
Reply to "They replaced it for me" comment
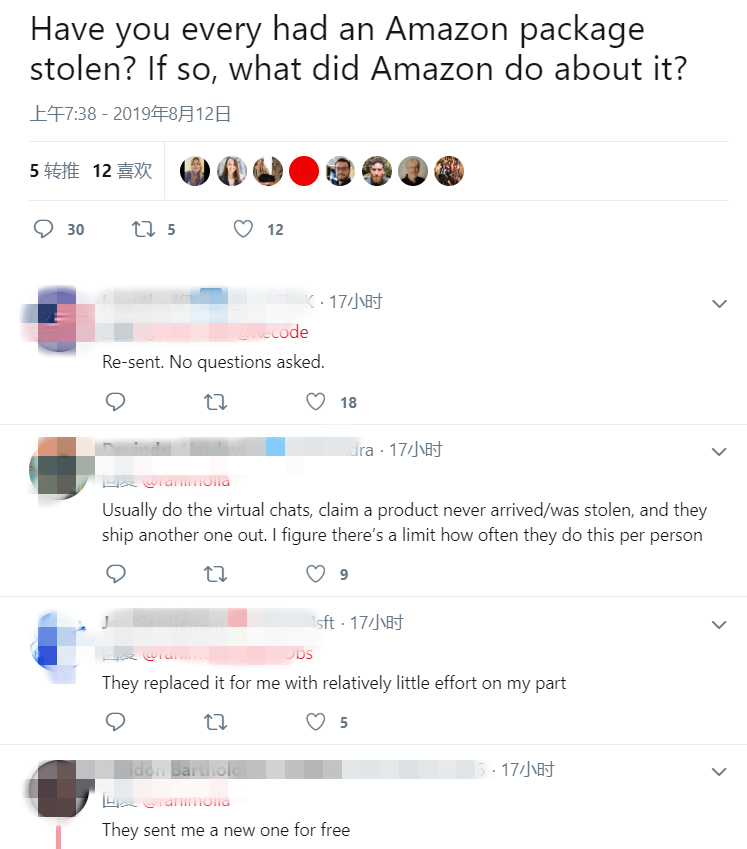[115, 722]
